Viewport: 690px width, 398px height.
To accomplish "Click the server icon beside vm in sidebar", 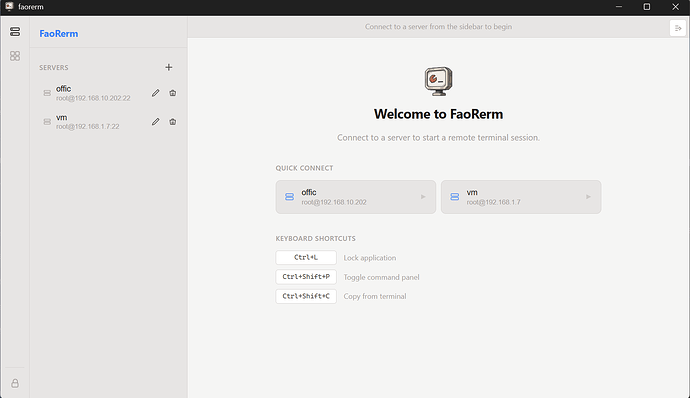I will [x=47, y=122].
